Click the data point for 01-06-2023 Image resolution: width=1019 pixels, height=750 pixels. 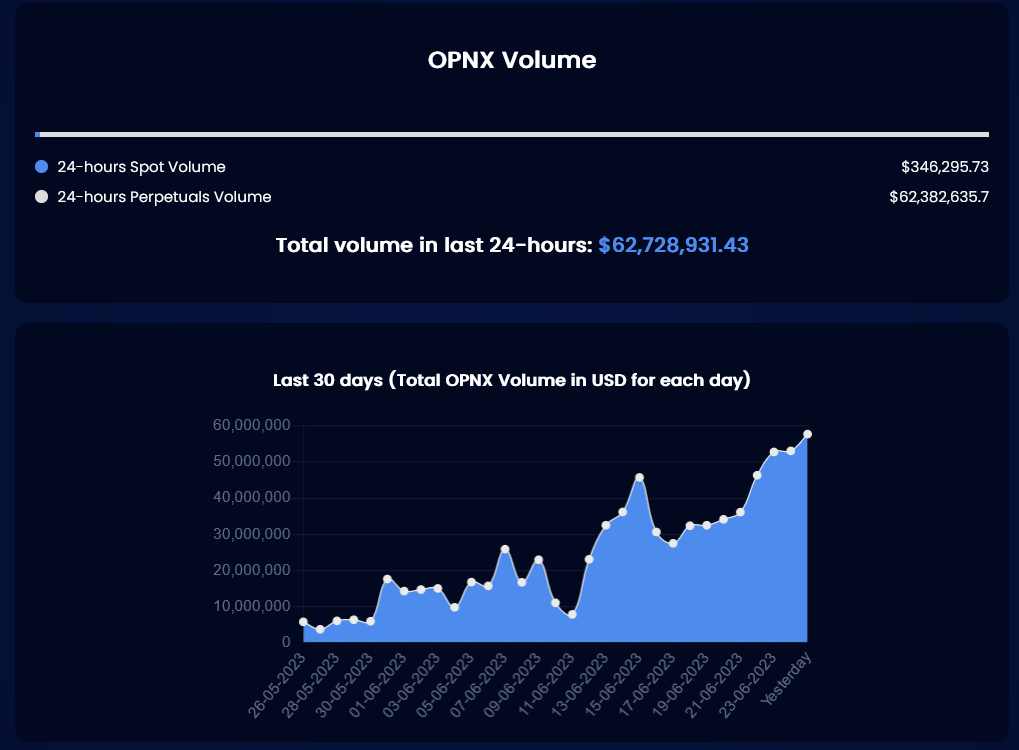point(404,591)
